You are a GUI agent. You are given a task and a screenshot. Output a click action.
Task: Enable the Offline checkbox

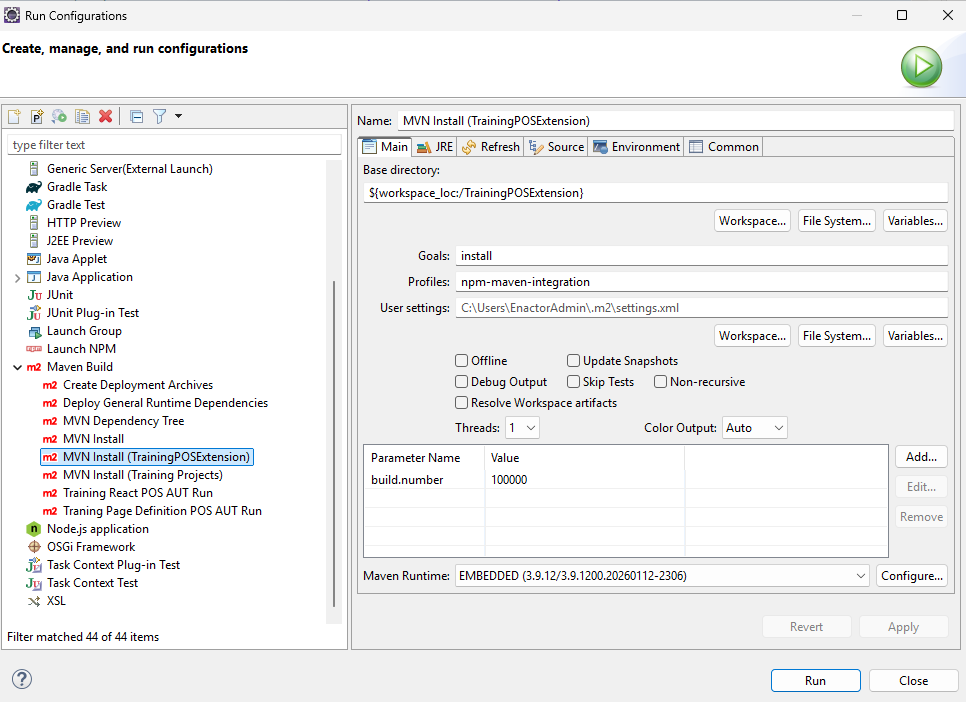click(x=462, y=361)
